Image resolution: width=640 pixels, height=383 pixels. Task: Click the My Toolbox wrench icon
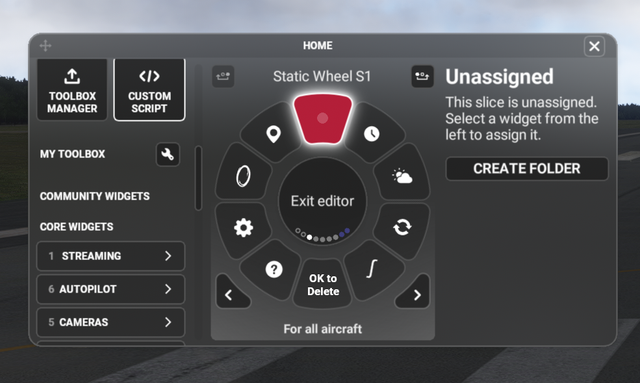click(x=168, y=154)
